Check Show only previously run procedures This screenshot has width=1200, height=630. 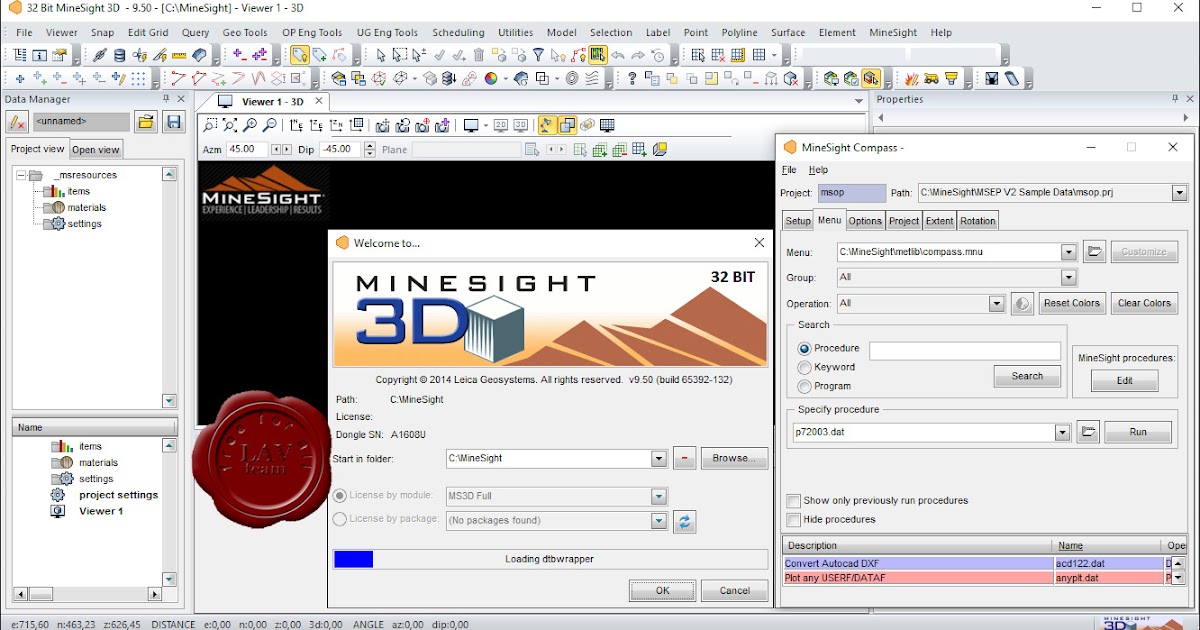794,500
